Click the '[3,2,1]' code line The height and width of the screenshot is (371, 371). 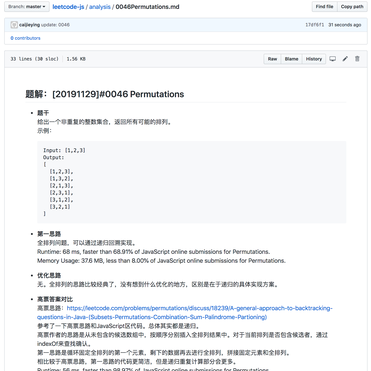tap(60, 207)
